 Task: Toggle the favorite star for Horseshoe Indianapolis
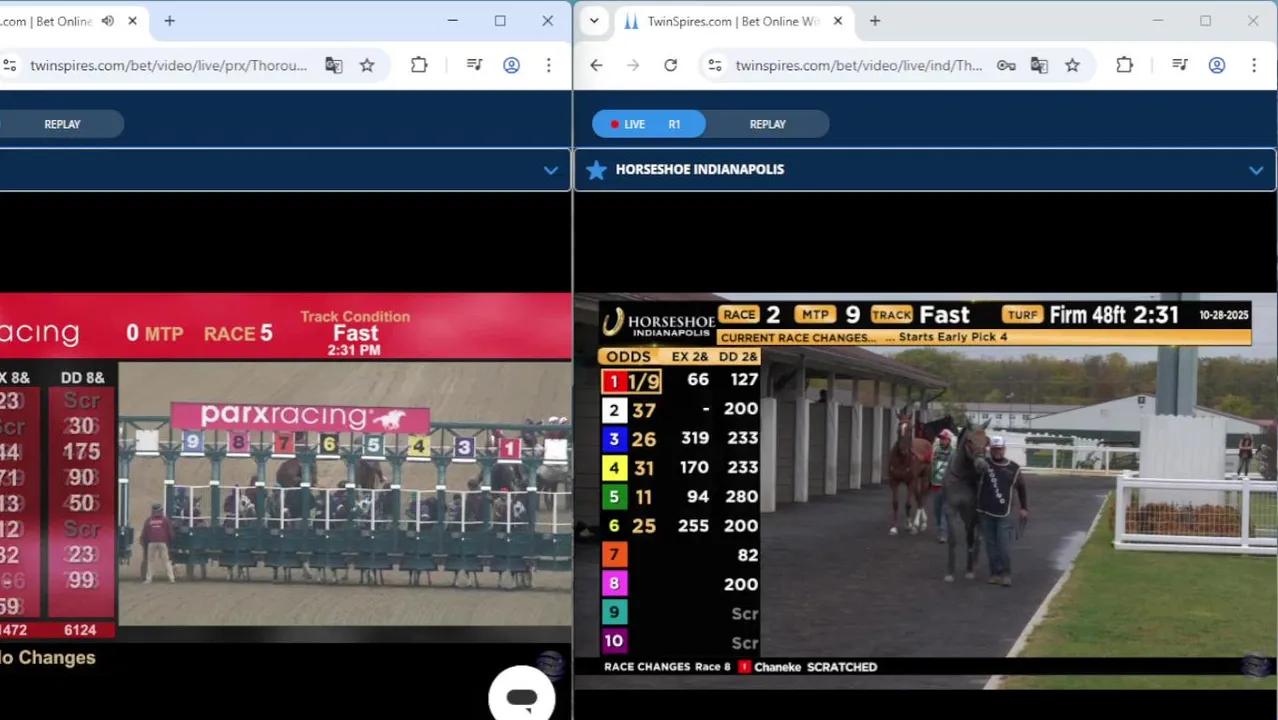(x=596, y=170)
